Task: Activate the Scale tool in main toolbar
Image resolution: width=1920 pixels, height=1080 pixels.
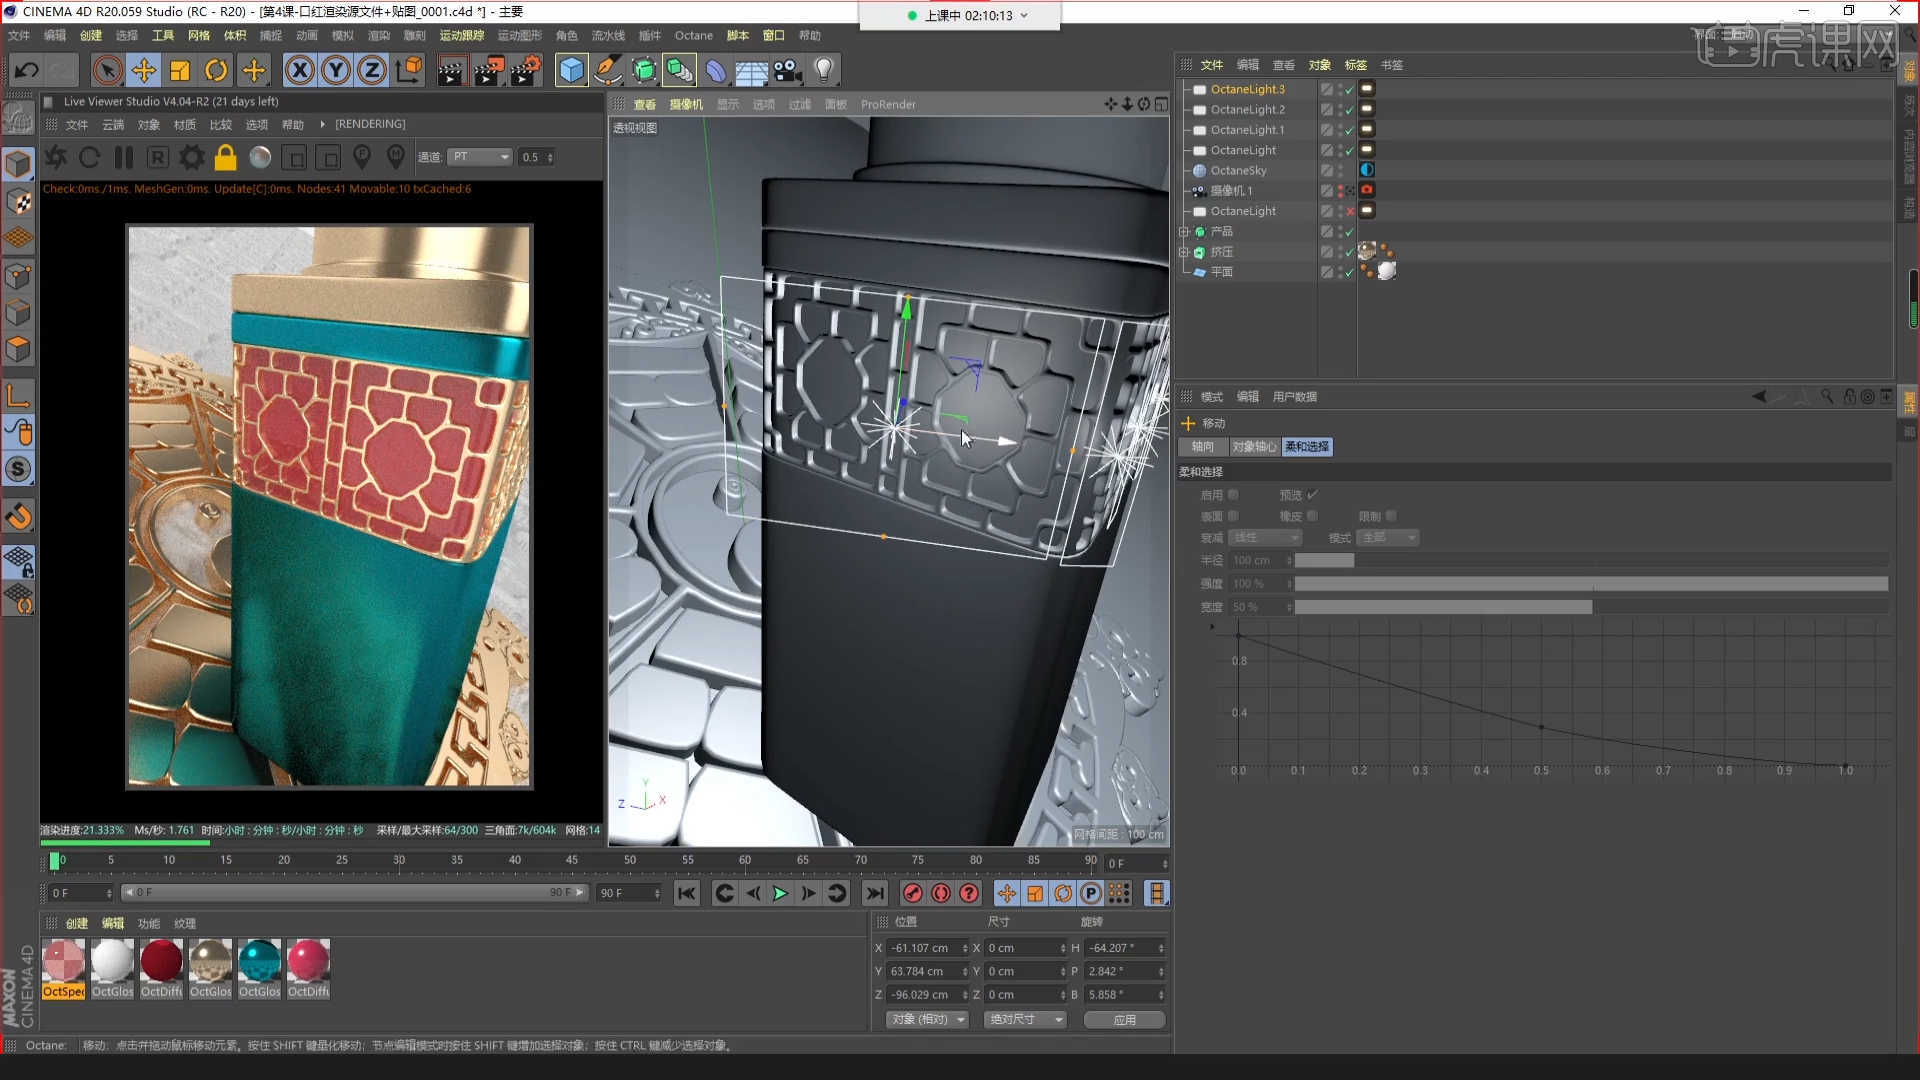Action: (x=180, y=70)
